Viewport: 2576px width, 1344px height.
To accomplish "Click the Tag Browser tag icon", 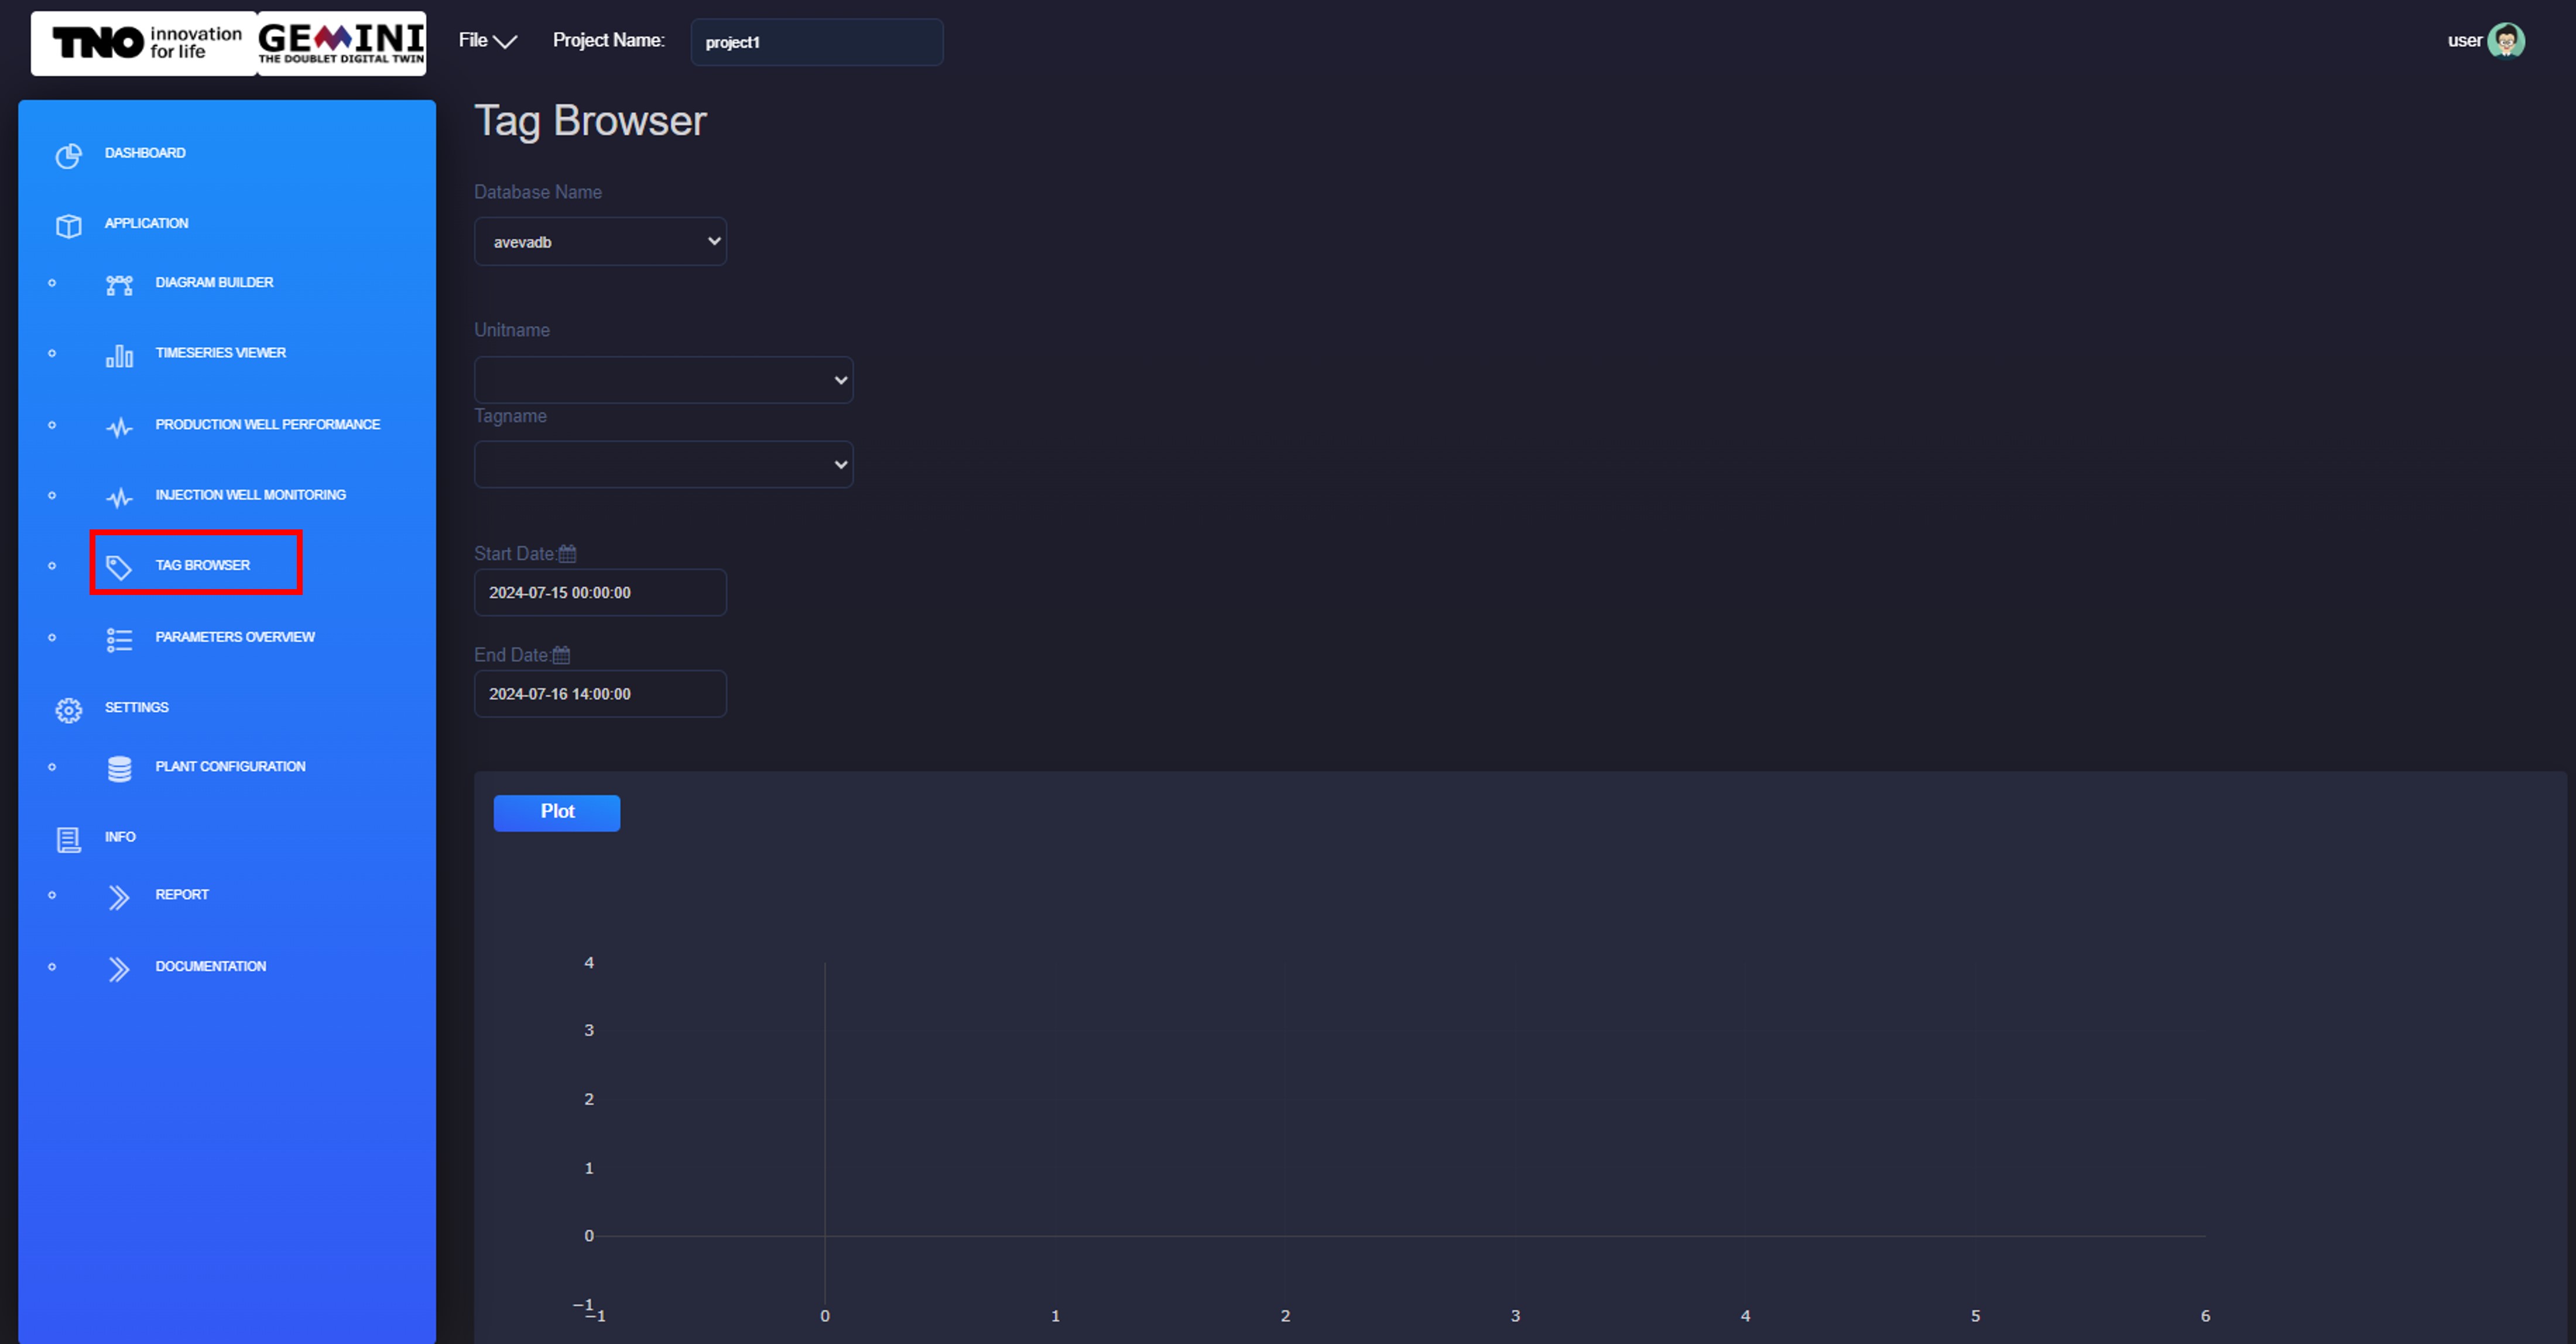I will (119, 568).
